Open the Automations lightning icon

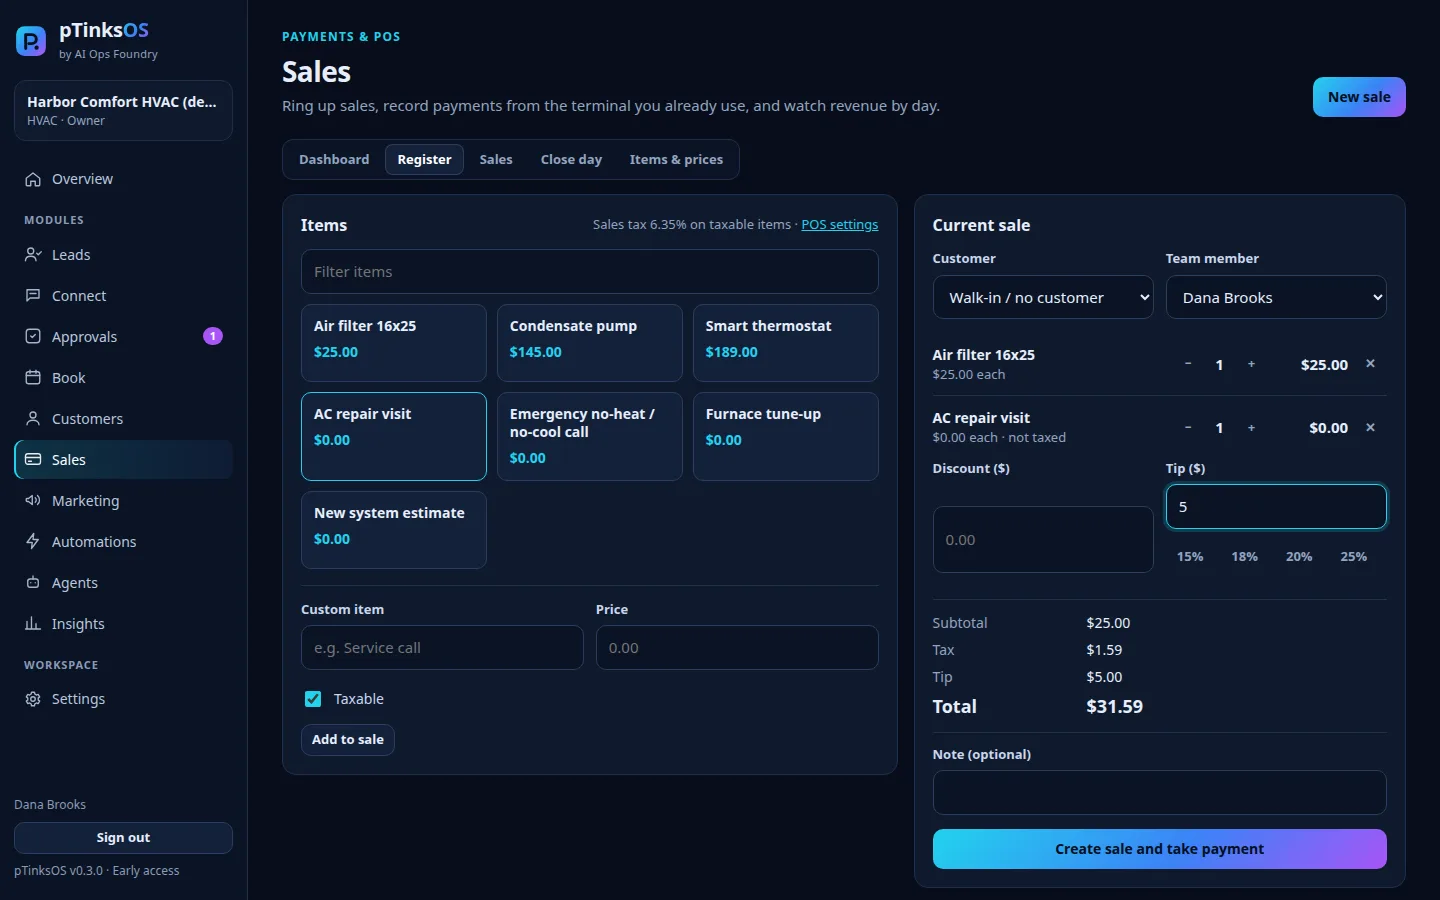click(x=33, y=542)
